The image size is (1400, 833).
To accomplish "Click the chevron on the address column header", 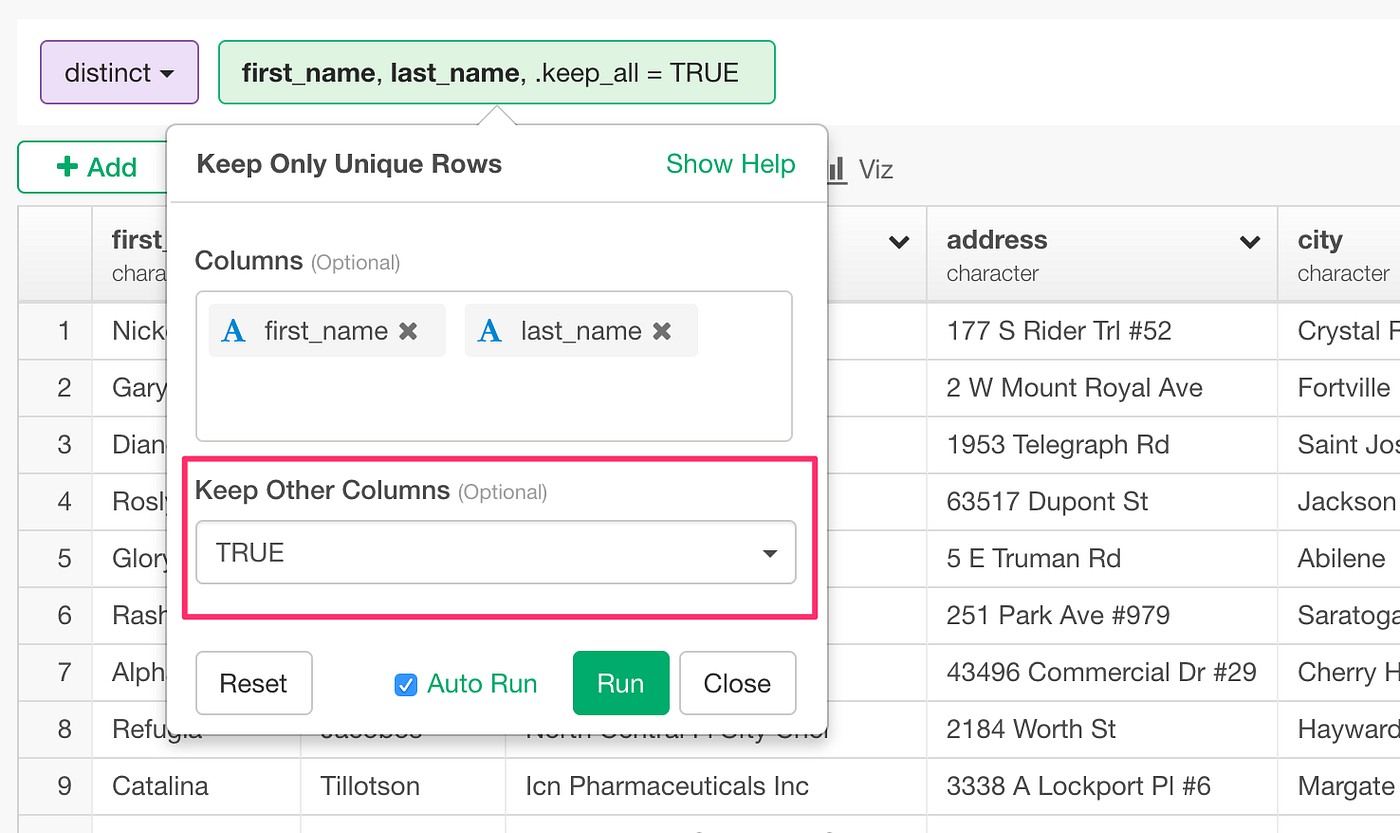I will (1249, 241).
